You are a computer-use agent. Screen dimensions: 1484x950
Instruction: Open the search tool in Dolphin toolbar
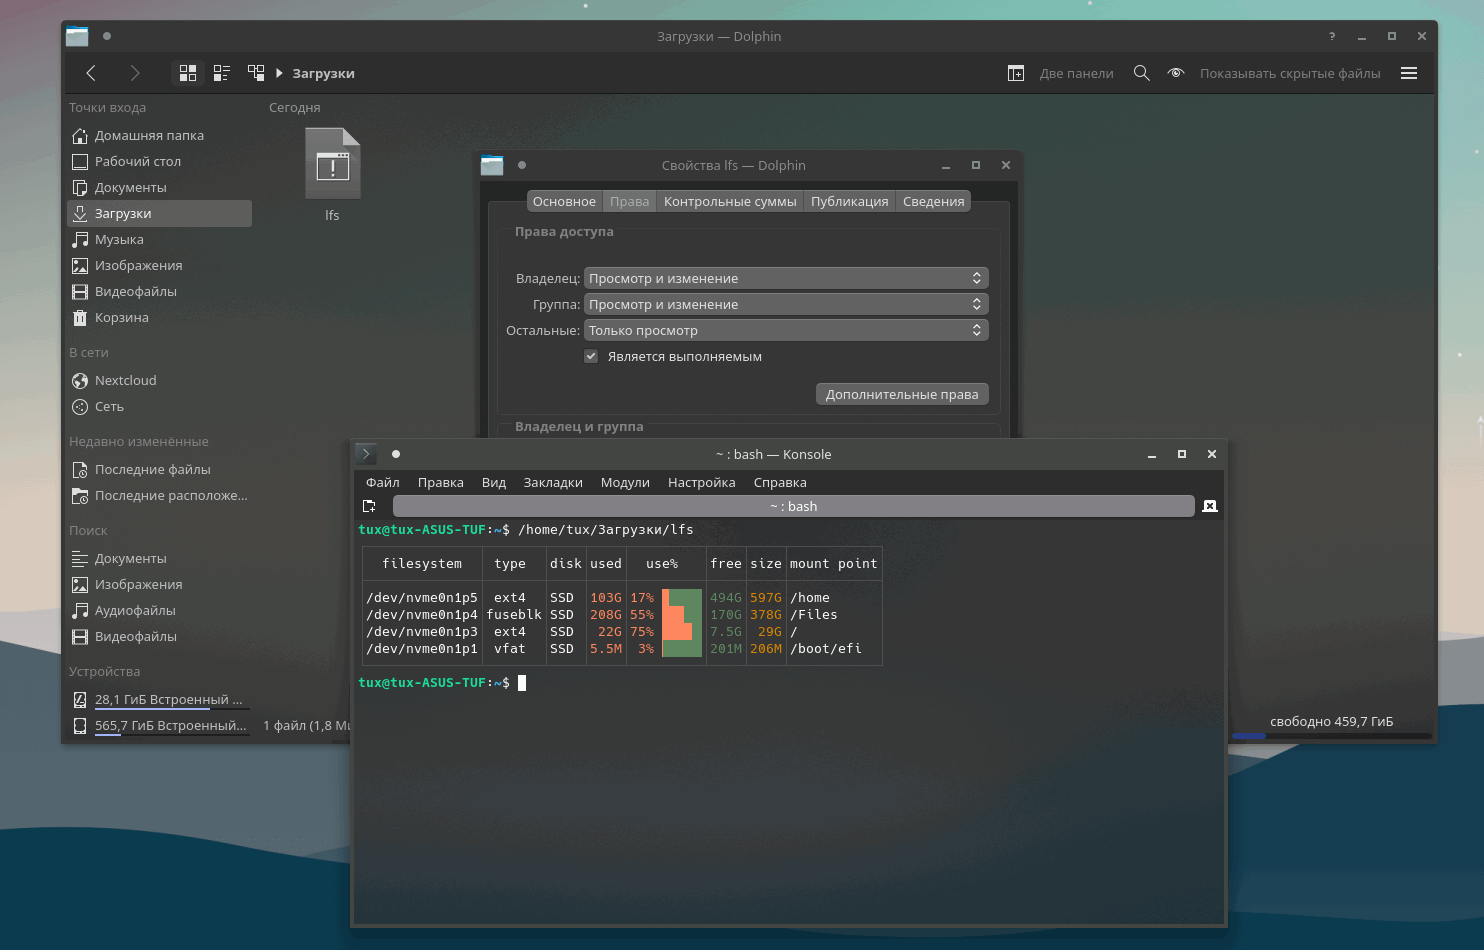click(x=1141, y=73)
